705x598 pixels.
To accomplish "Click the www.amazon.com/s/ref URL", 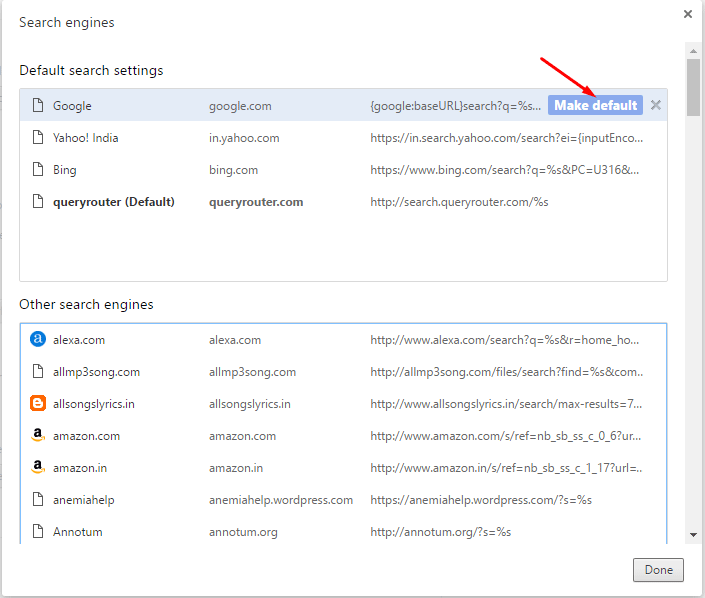I will pyautogui.click(x=506, y=436).
